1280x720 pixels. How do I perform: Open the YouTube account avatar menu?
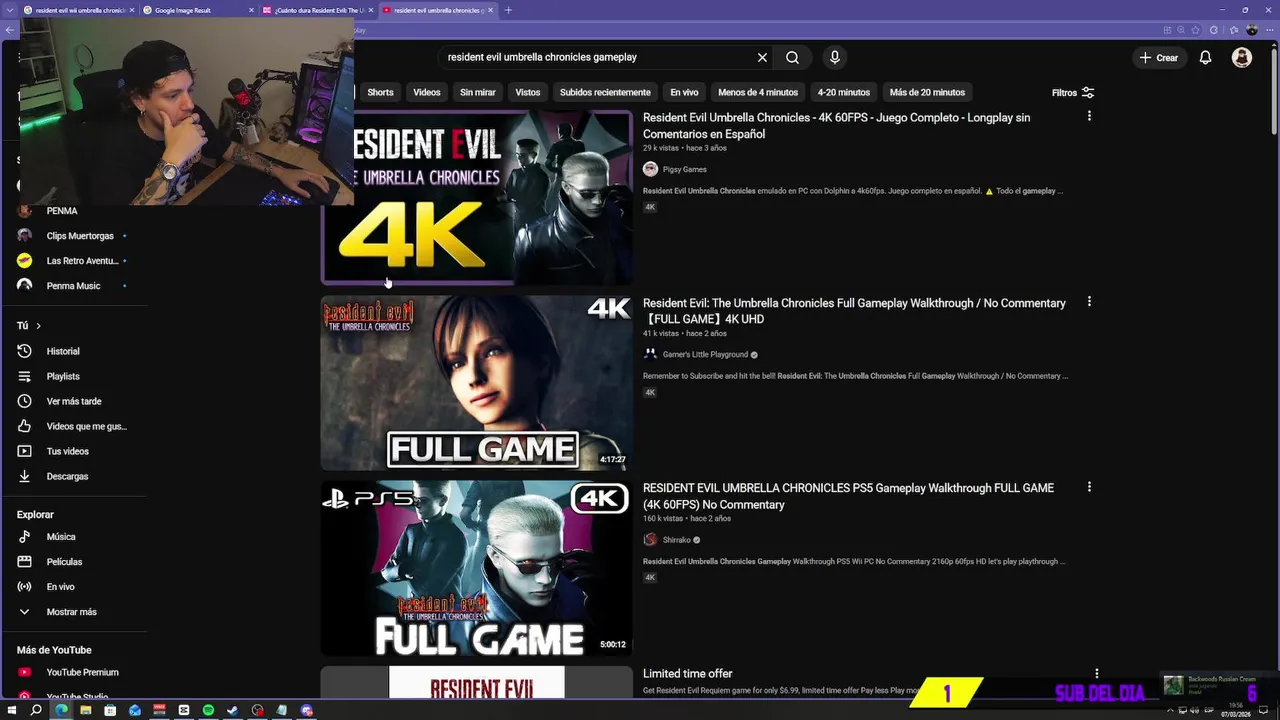1242,58
